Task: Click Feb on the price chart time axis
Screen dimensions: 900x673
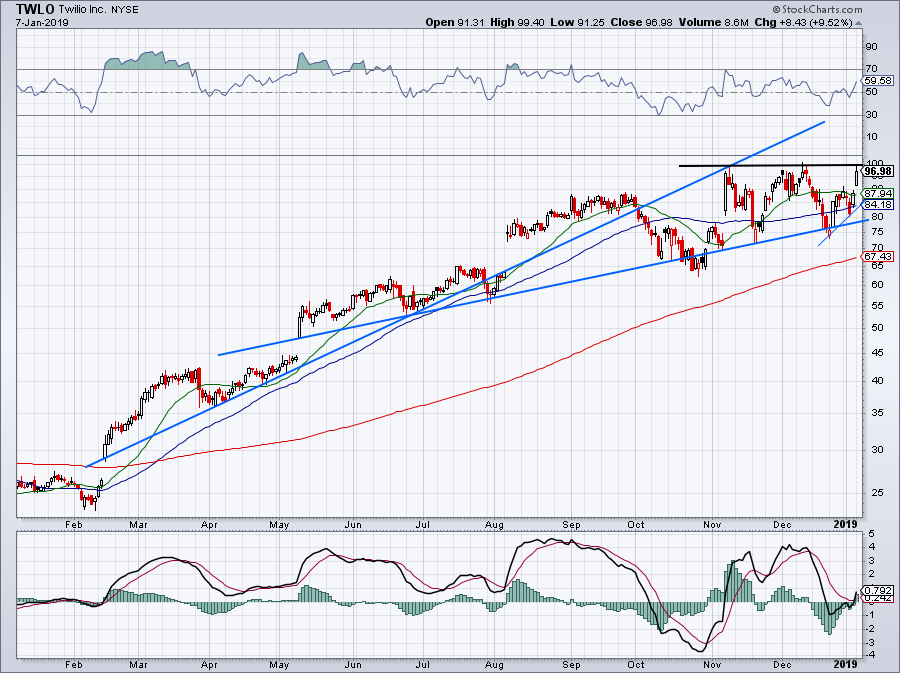Action: click(74, 524)
